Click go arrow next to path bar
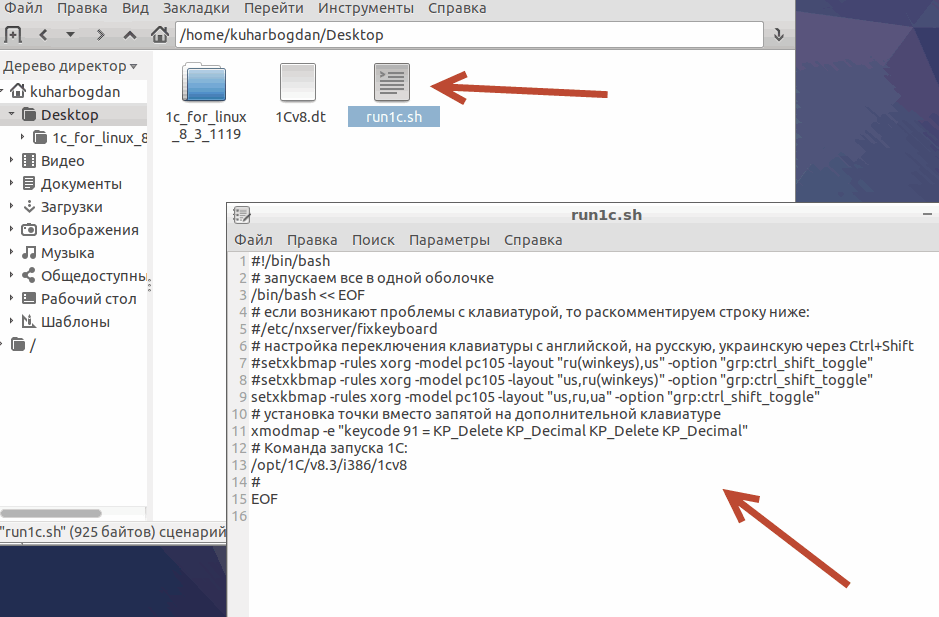 pyautogui.click(x=780, y=35)
